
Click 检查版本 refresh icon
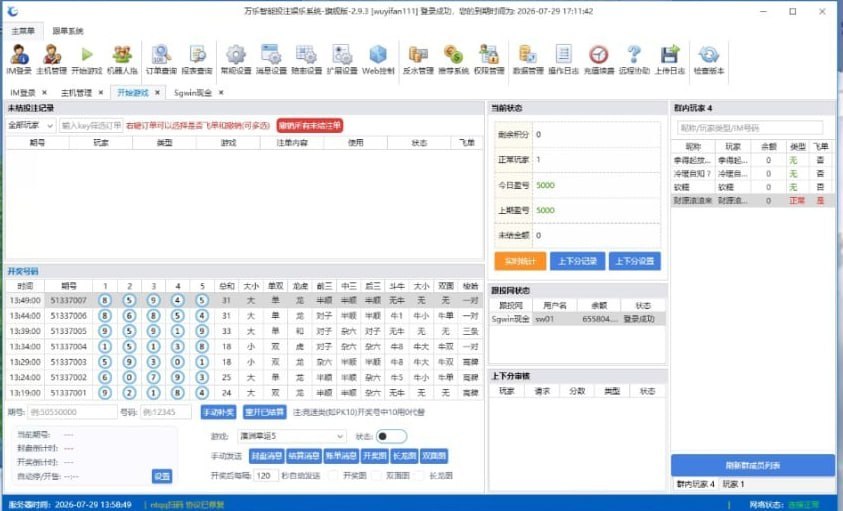(709, 60)
